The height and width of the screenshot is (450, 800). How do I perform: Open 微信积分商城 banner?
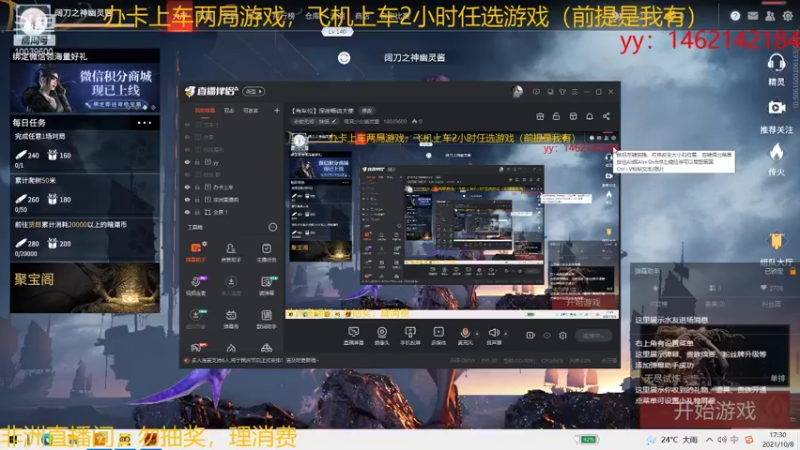coord(85,88)
